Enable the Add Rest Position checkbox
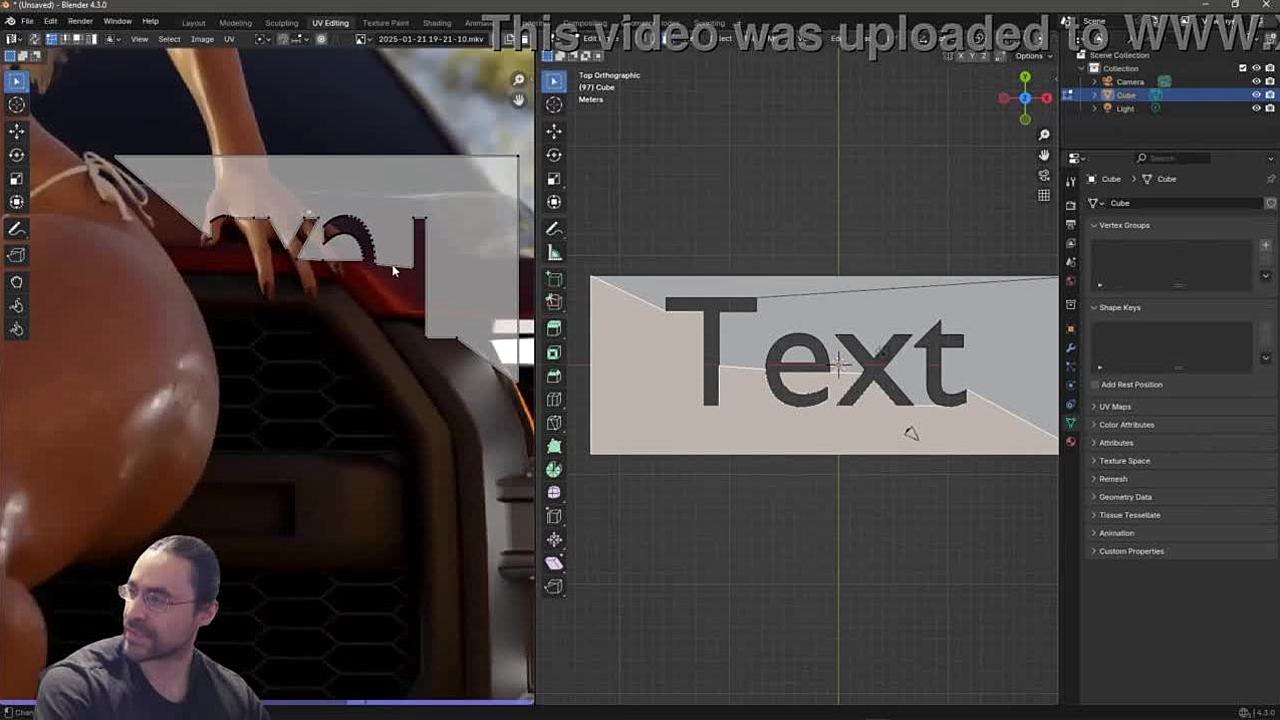Screen dimensions: 1280x720 click(1095, 384)
